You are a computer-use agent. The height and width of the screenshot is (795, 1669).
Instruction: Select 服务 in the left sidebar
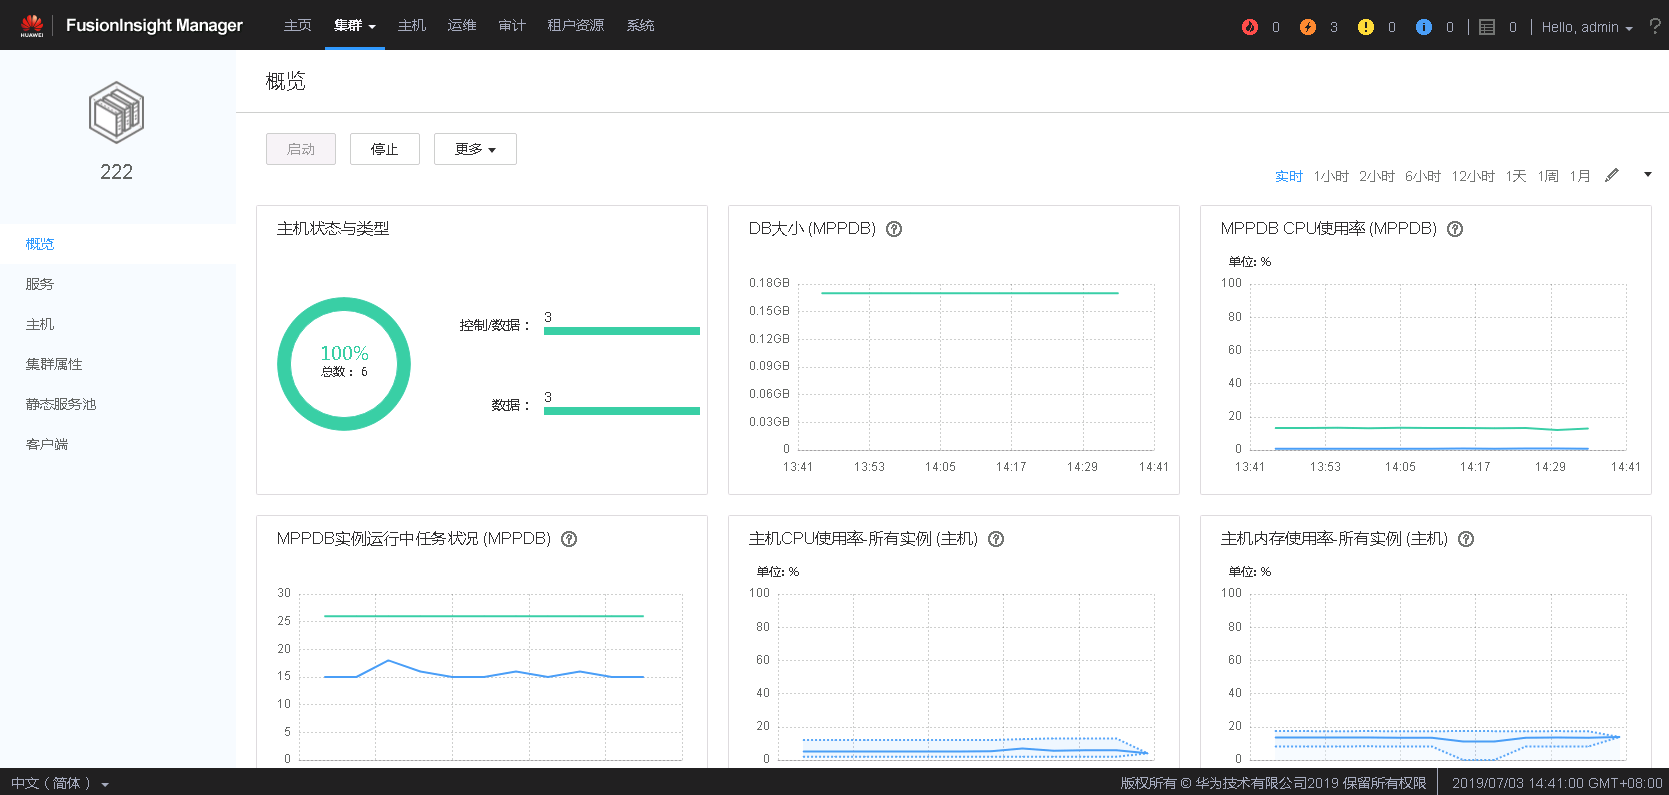[x=40, y=284]
